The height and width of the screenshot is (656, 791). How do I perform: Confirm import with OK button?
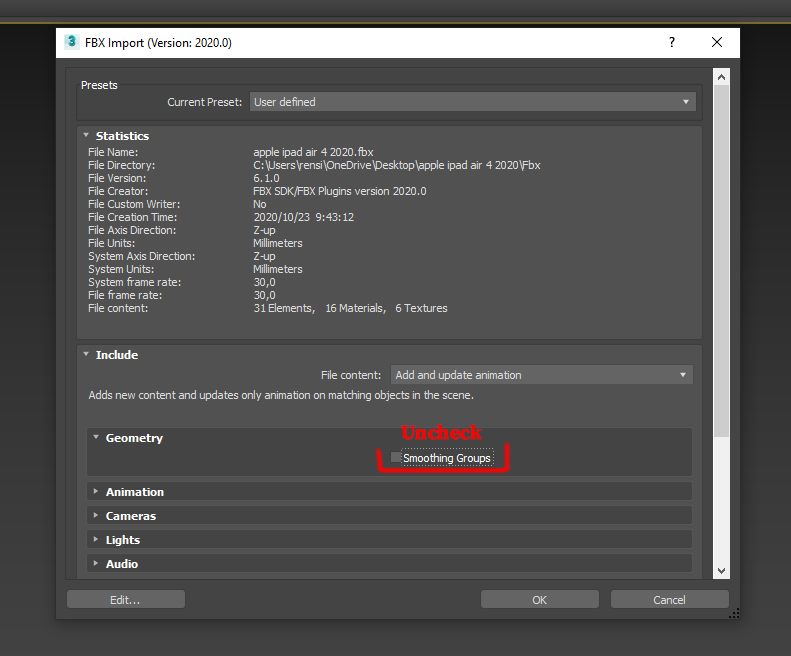[x=540, y=599]
